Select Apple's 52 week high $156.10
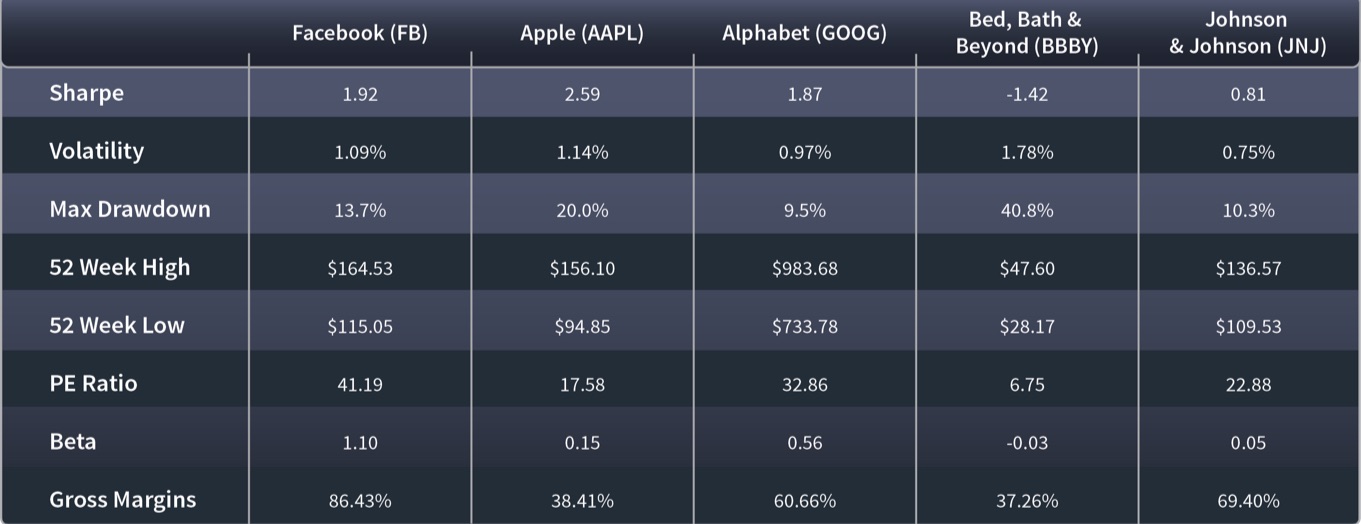Viewport: 1361px width, 524px height. click(x=582, y=269)
